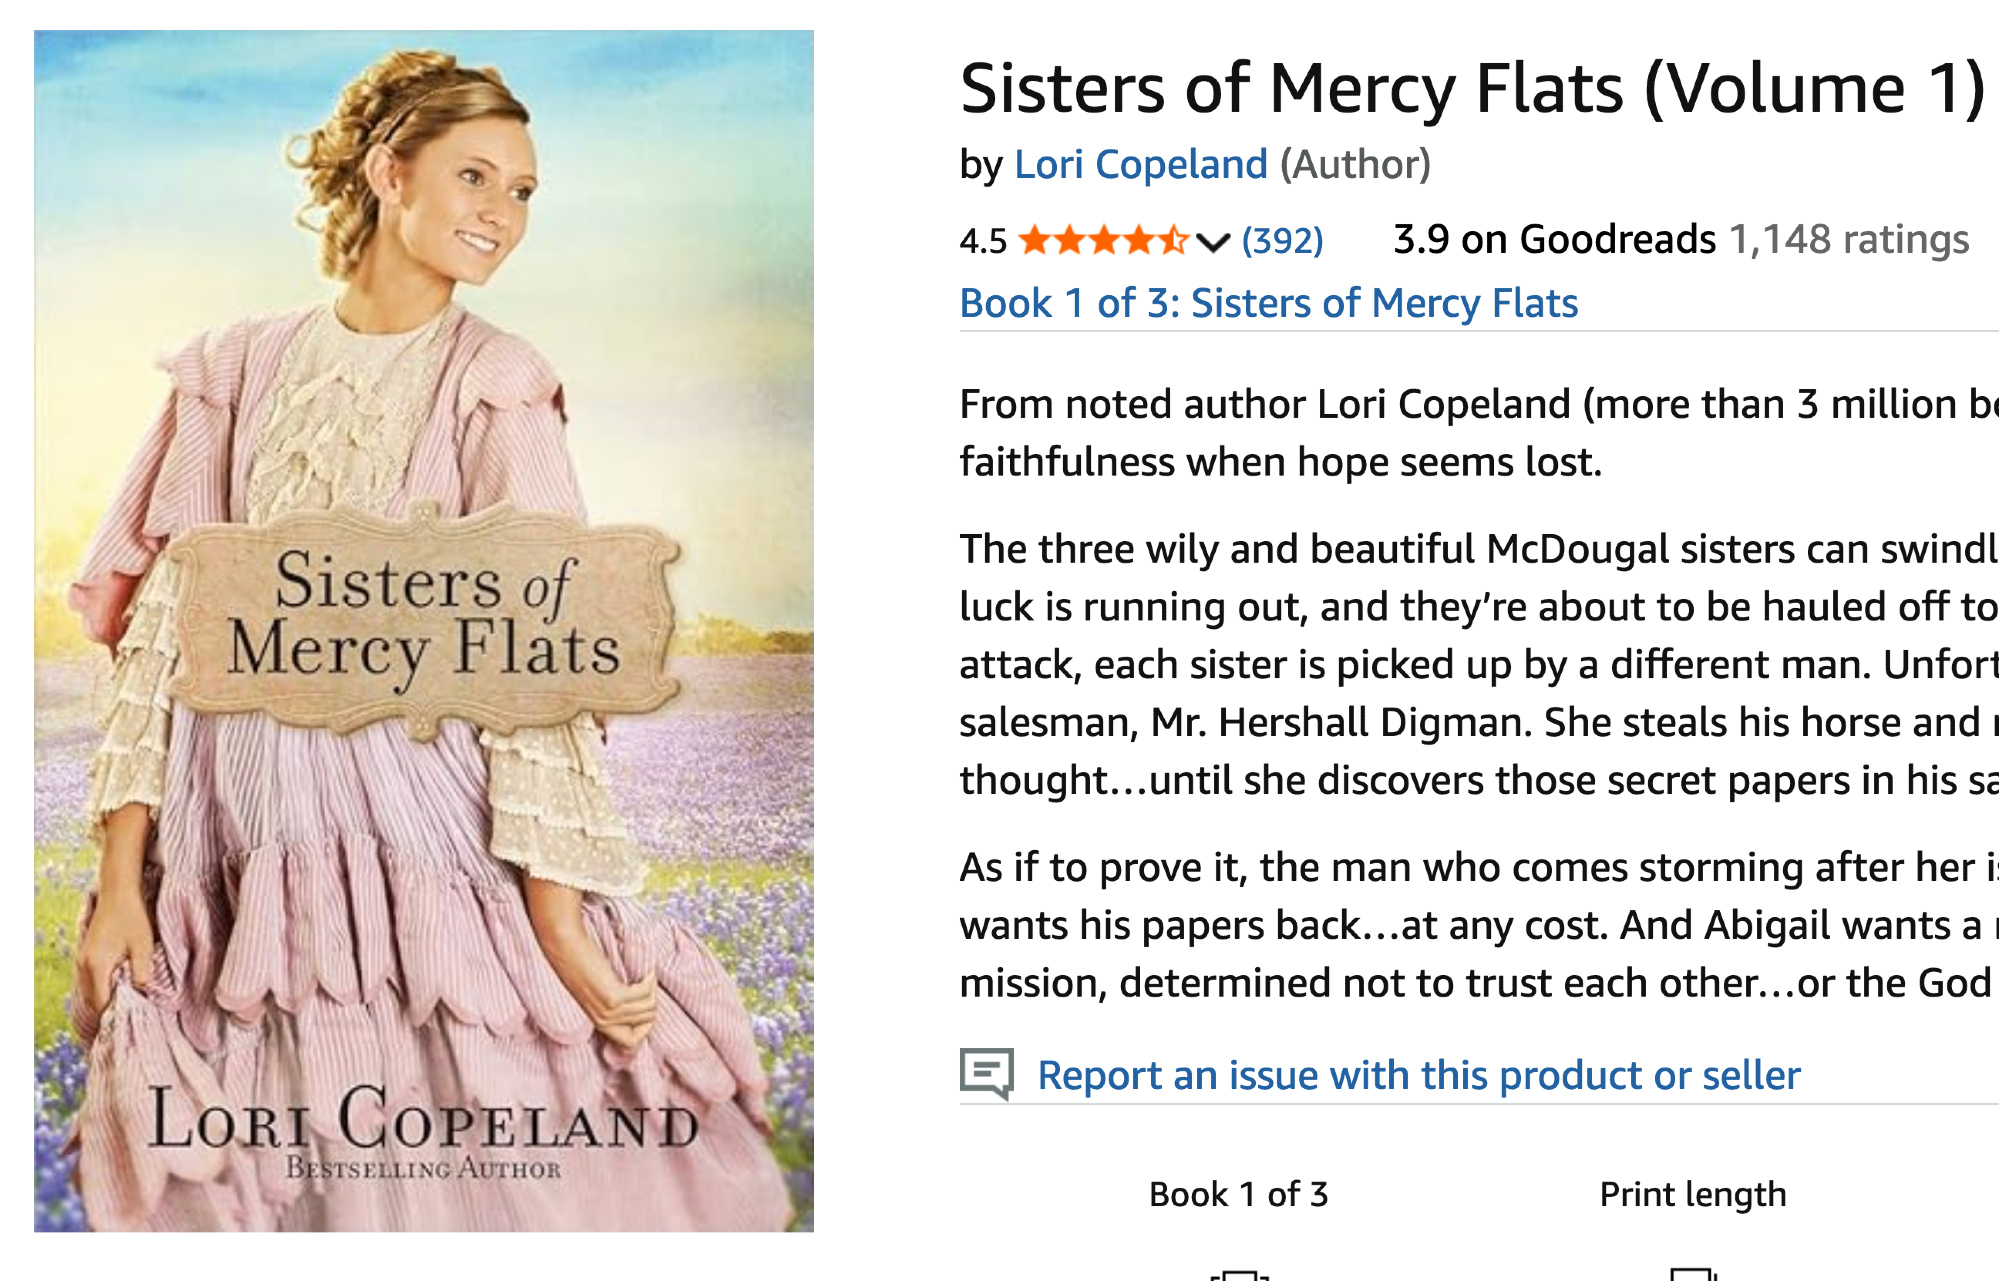This screenshot has width=1999, height=1281.
Task: Open the Lori Copeland author page link
Action: click(x=1140, y=164)
